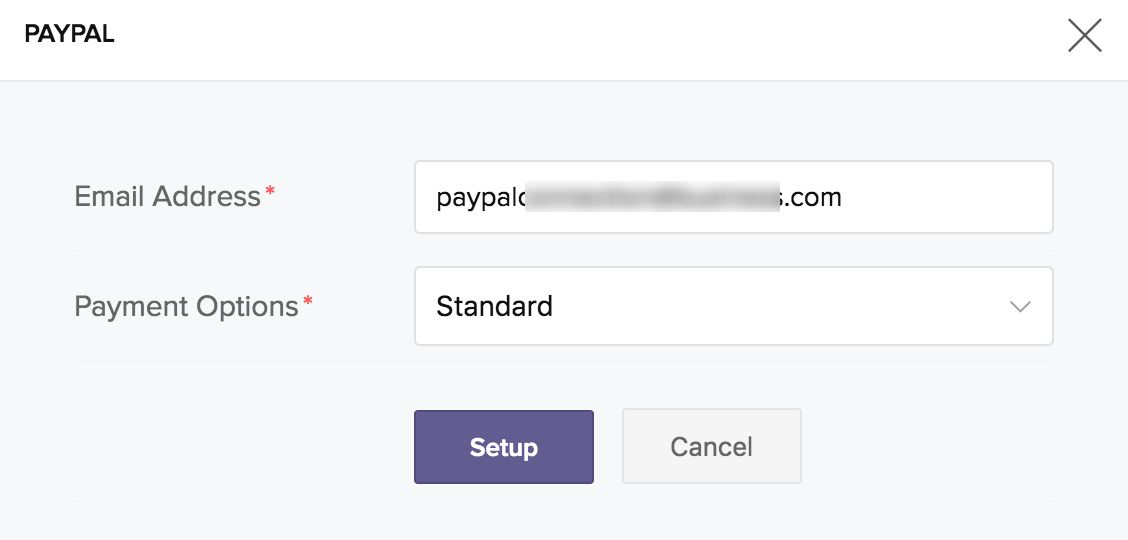This screenshot has width=1128, height=540.
Task: Click the Setup button
Action: click(504, 447)
